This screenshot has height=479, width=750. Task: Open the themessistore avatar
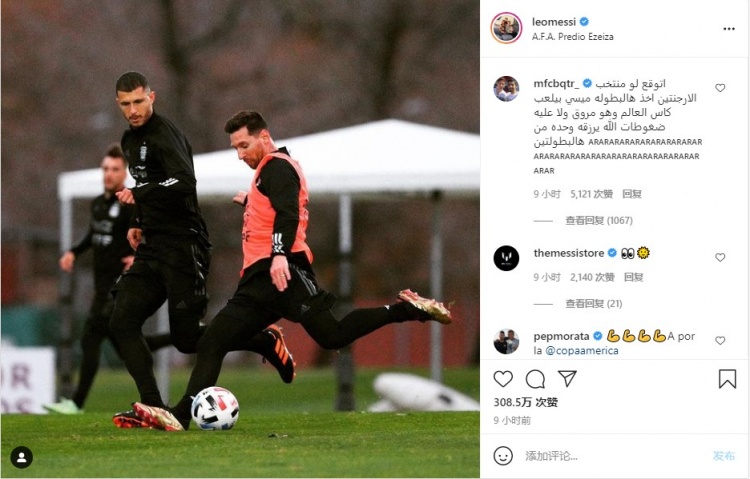506,258
